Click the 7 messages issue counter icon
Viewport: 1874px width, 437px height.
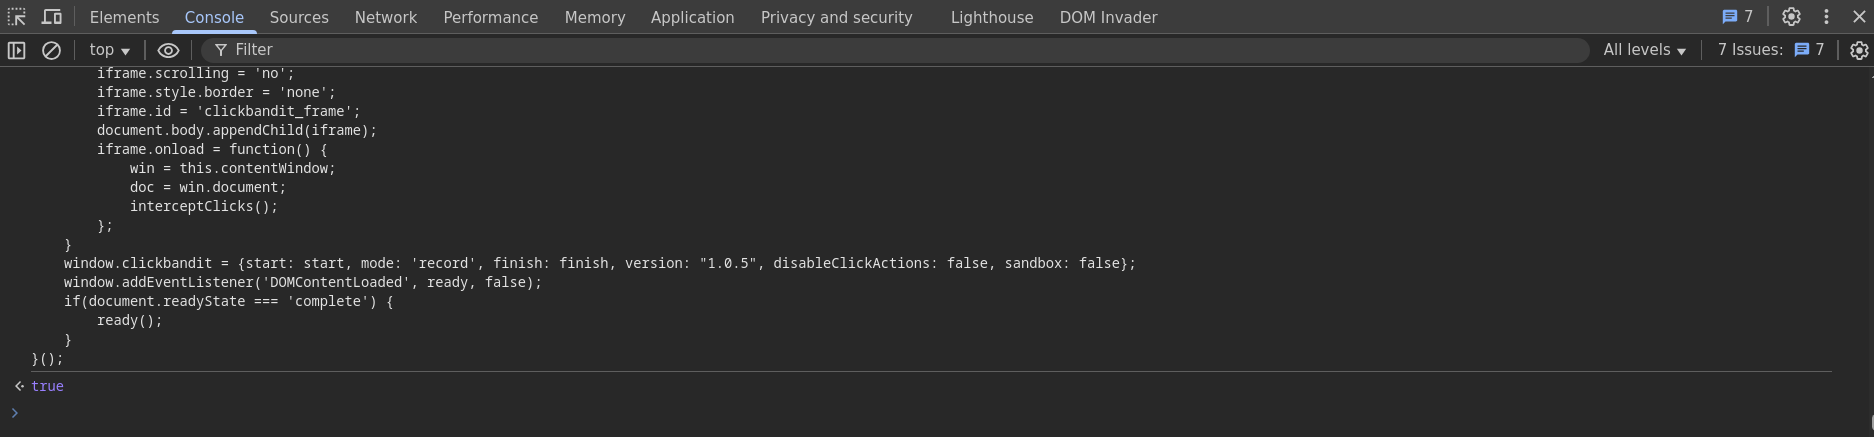[1737, 17]
